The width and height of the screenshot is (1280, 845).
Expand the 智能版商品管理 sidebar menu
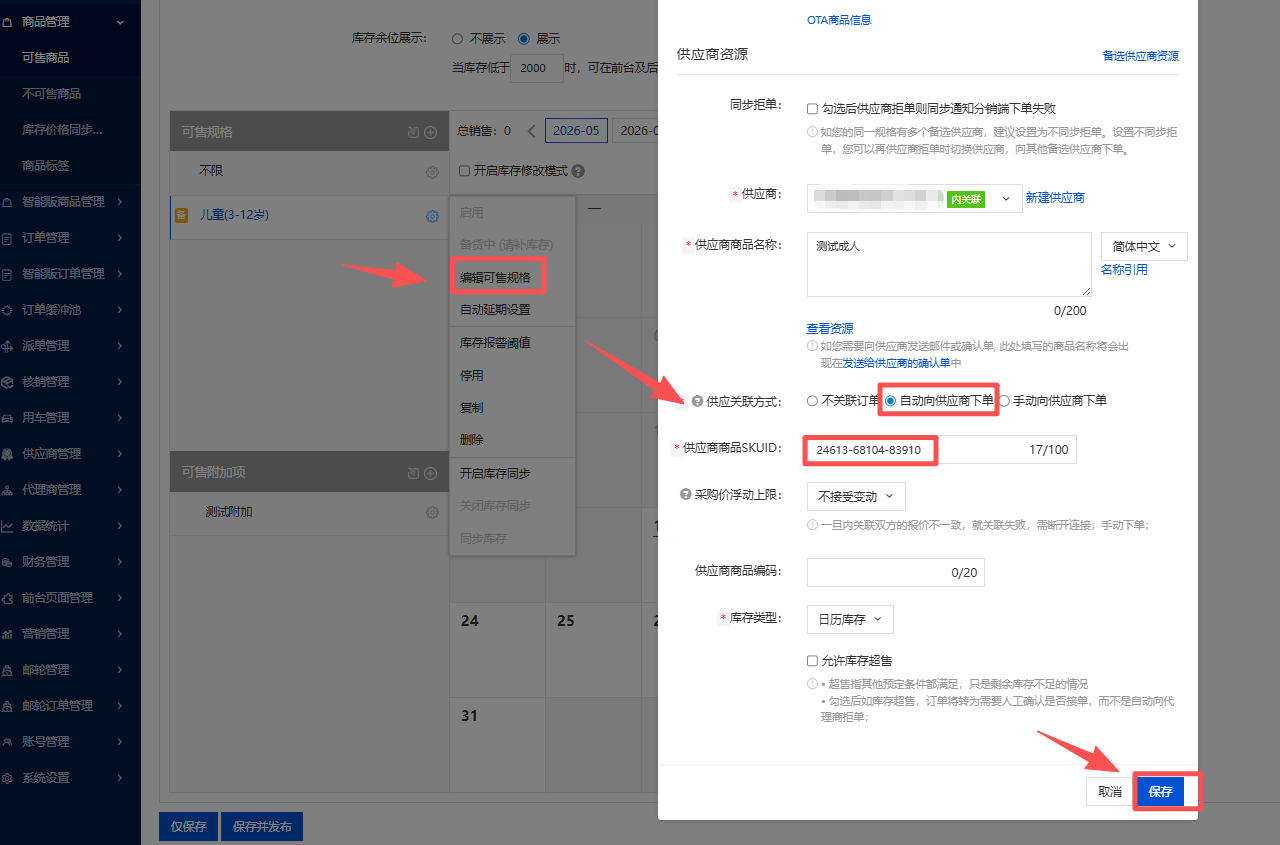120,202
